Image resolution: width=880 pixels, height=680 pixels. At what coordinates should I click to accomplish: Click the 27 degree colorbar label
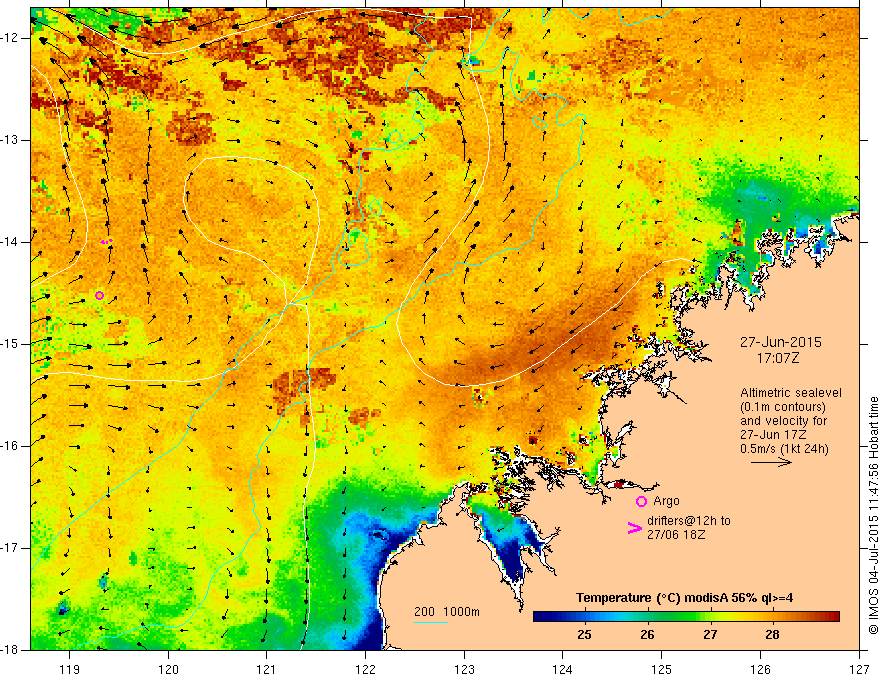pos(710,635)
